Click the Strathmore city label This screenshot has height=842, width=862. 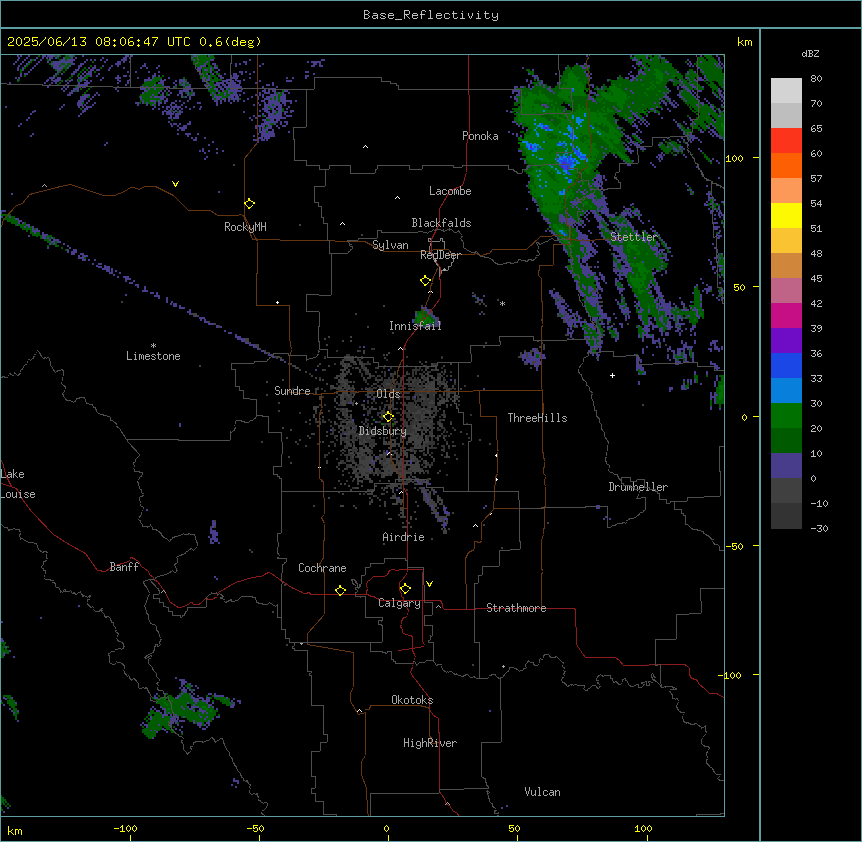click(x=516, y=608)
